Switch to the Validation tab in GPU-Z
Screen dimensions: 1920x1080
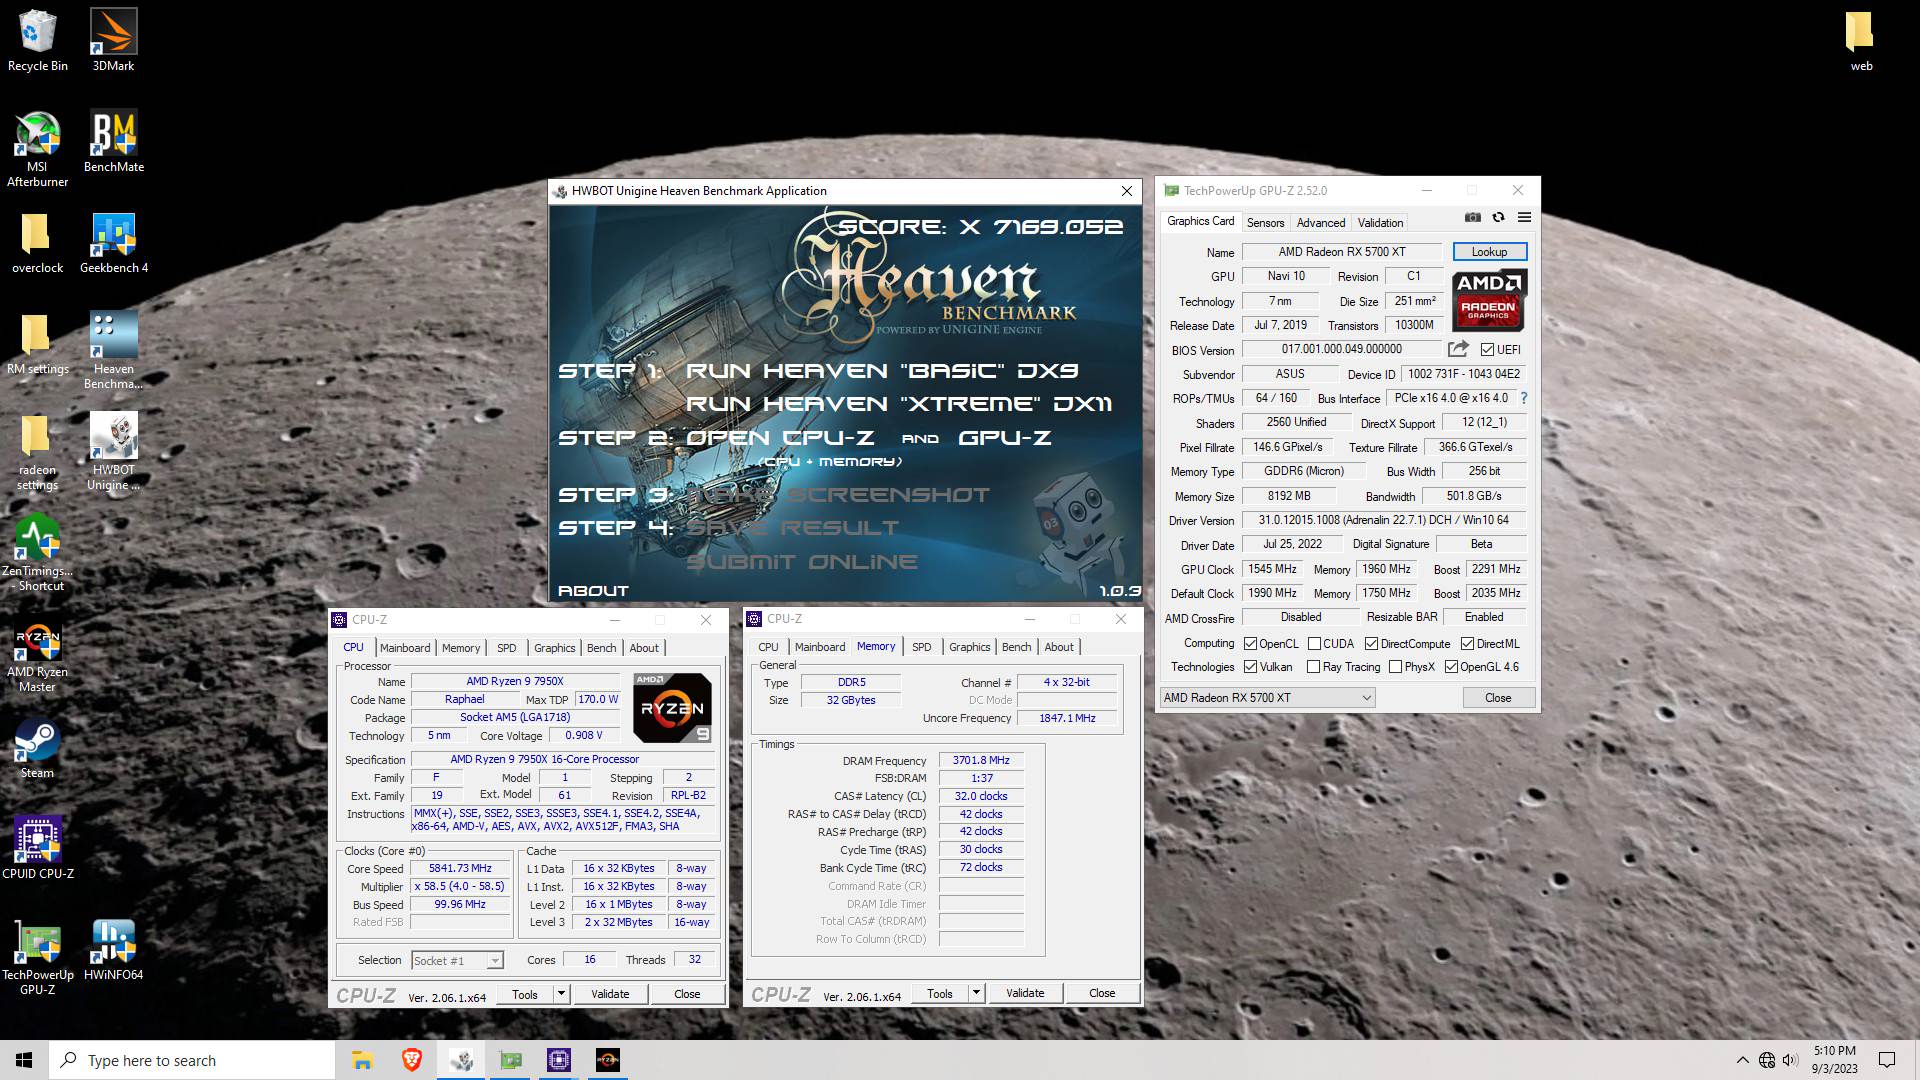[1380, 223]
